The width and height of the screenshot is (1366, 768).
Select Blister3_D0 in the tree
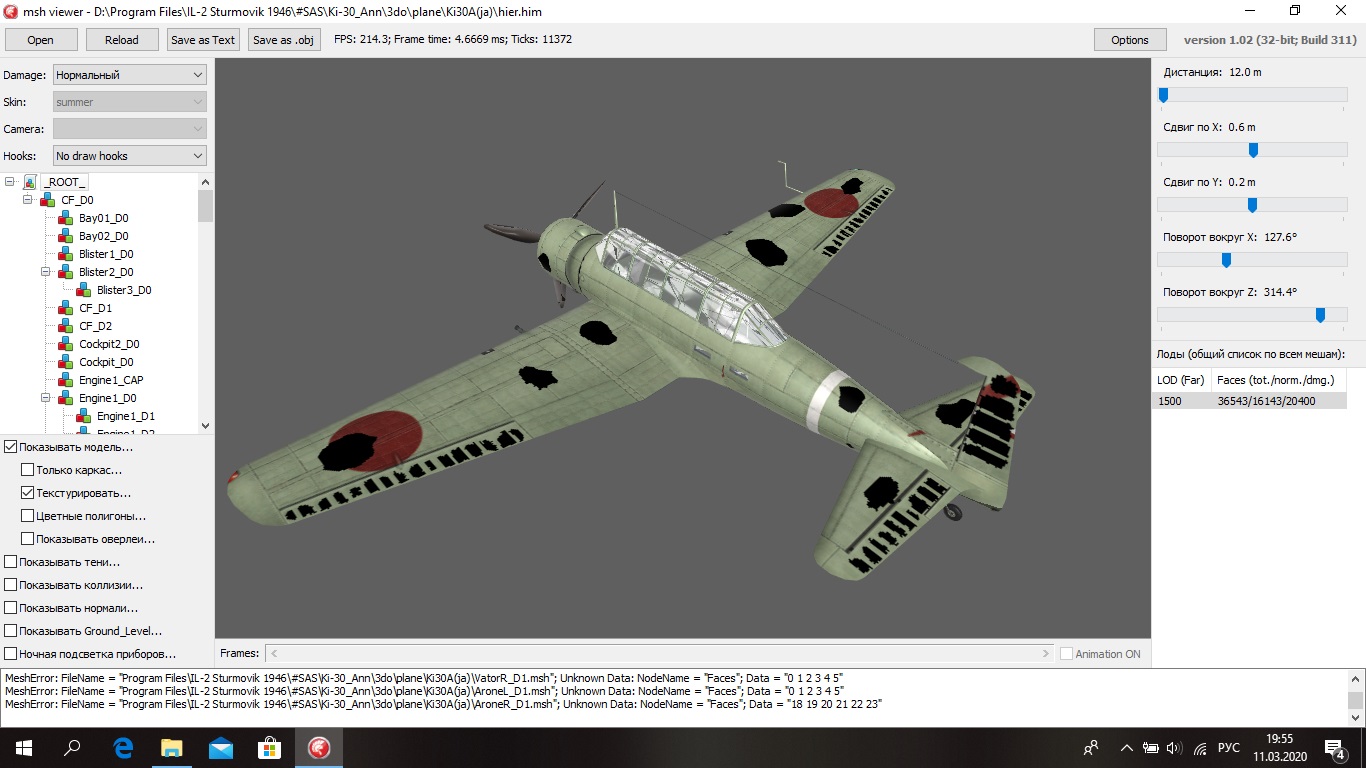pos(124,290)
